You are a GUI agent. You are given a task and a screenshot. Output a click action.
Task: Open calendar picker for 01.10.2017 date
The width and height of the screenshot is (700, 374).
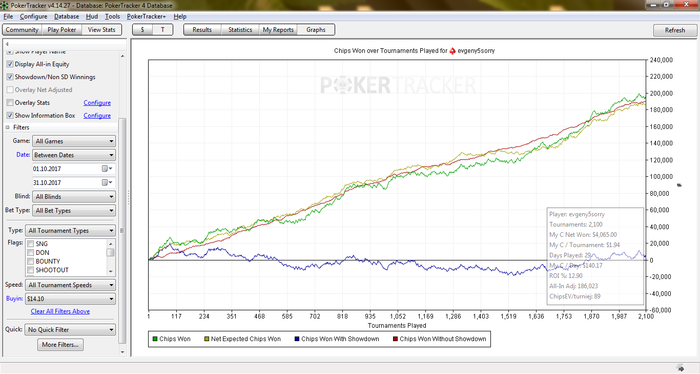click(107, 169)
